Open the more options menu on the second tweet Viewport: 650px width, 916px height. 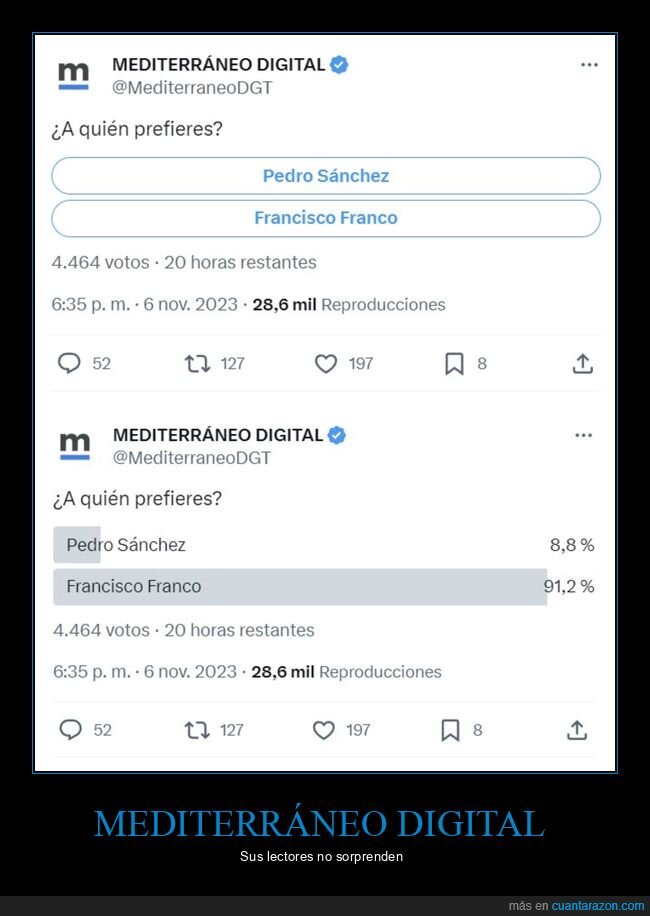tap(583, 434)
